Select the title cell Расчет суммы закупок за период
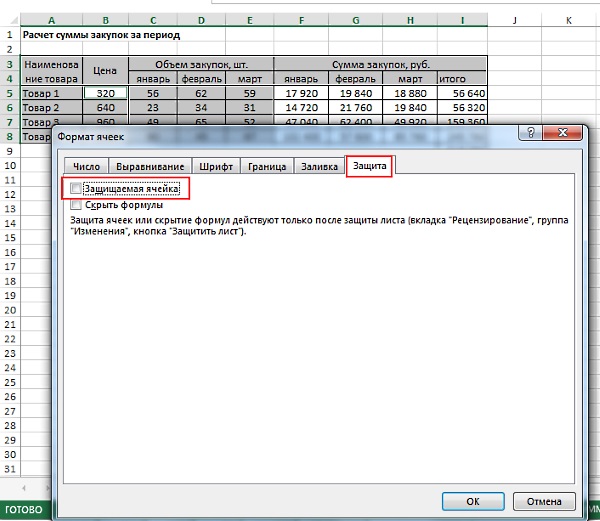600x521 pixels. [x=100, y=35]
